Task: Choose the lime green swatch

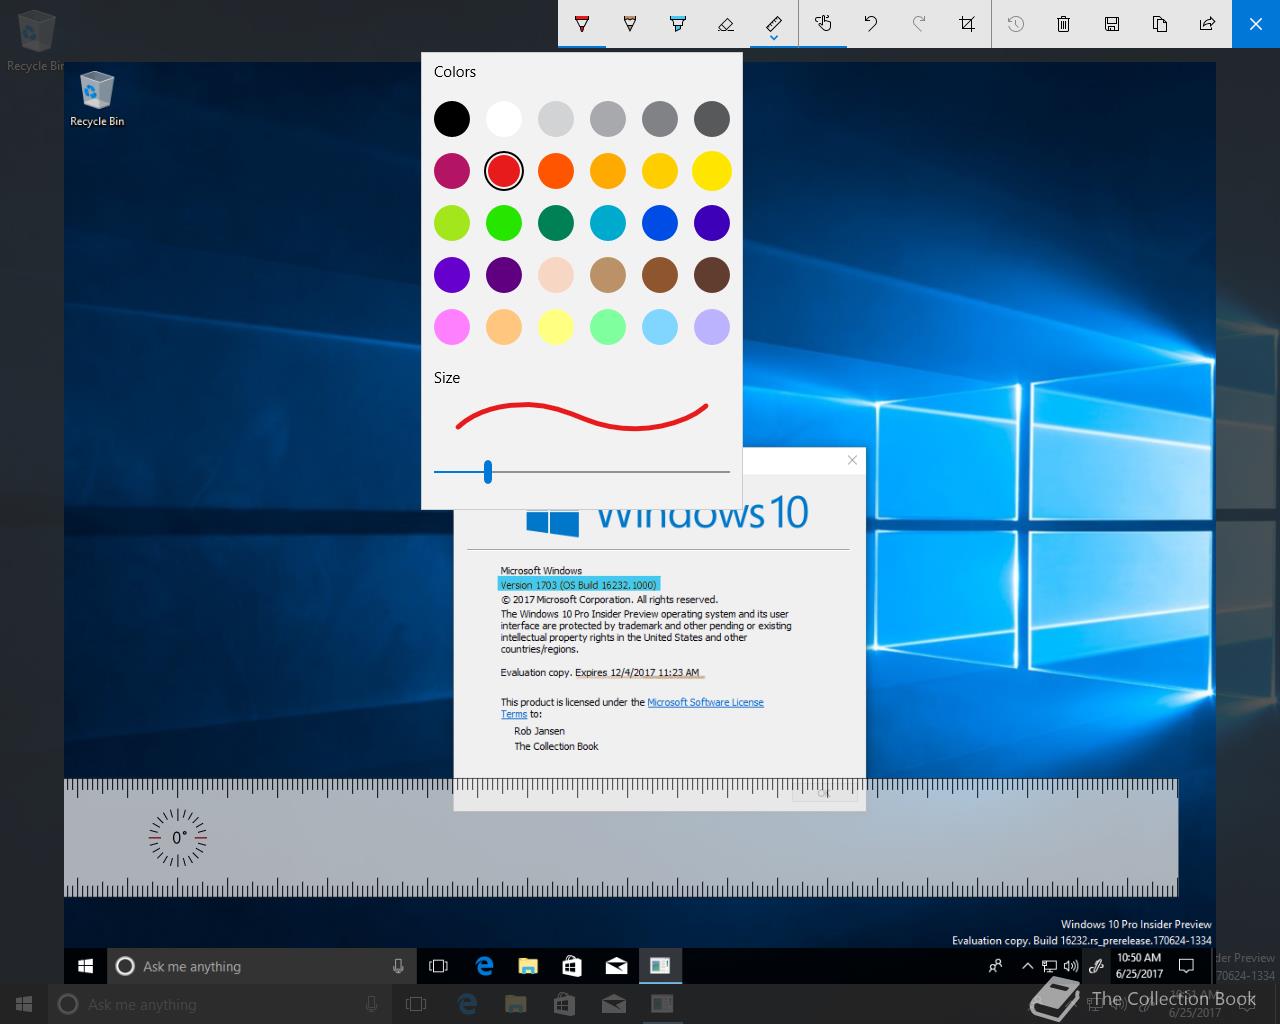Action: tap(452, 223)
